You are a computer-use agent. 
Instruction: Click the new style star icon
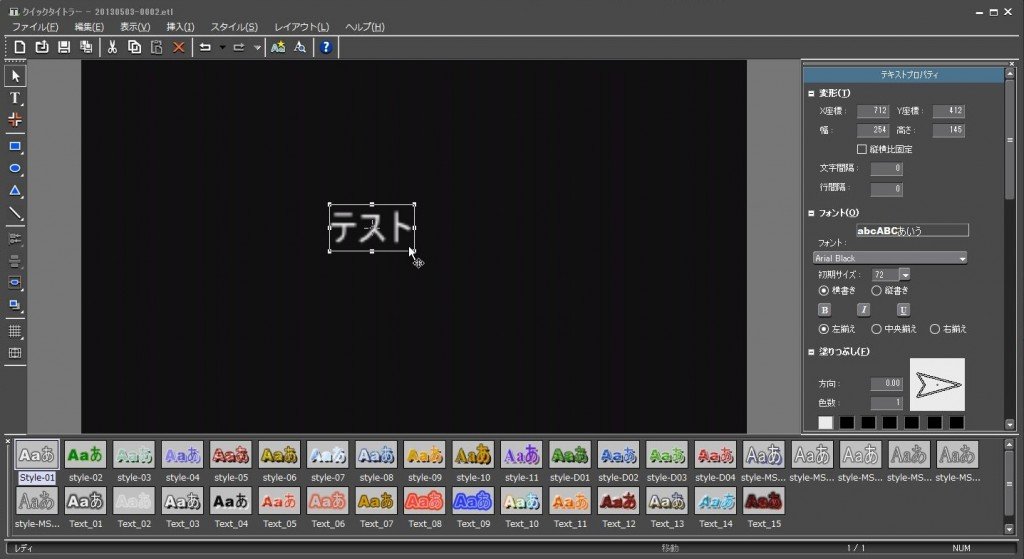pos(278,47)
